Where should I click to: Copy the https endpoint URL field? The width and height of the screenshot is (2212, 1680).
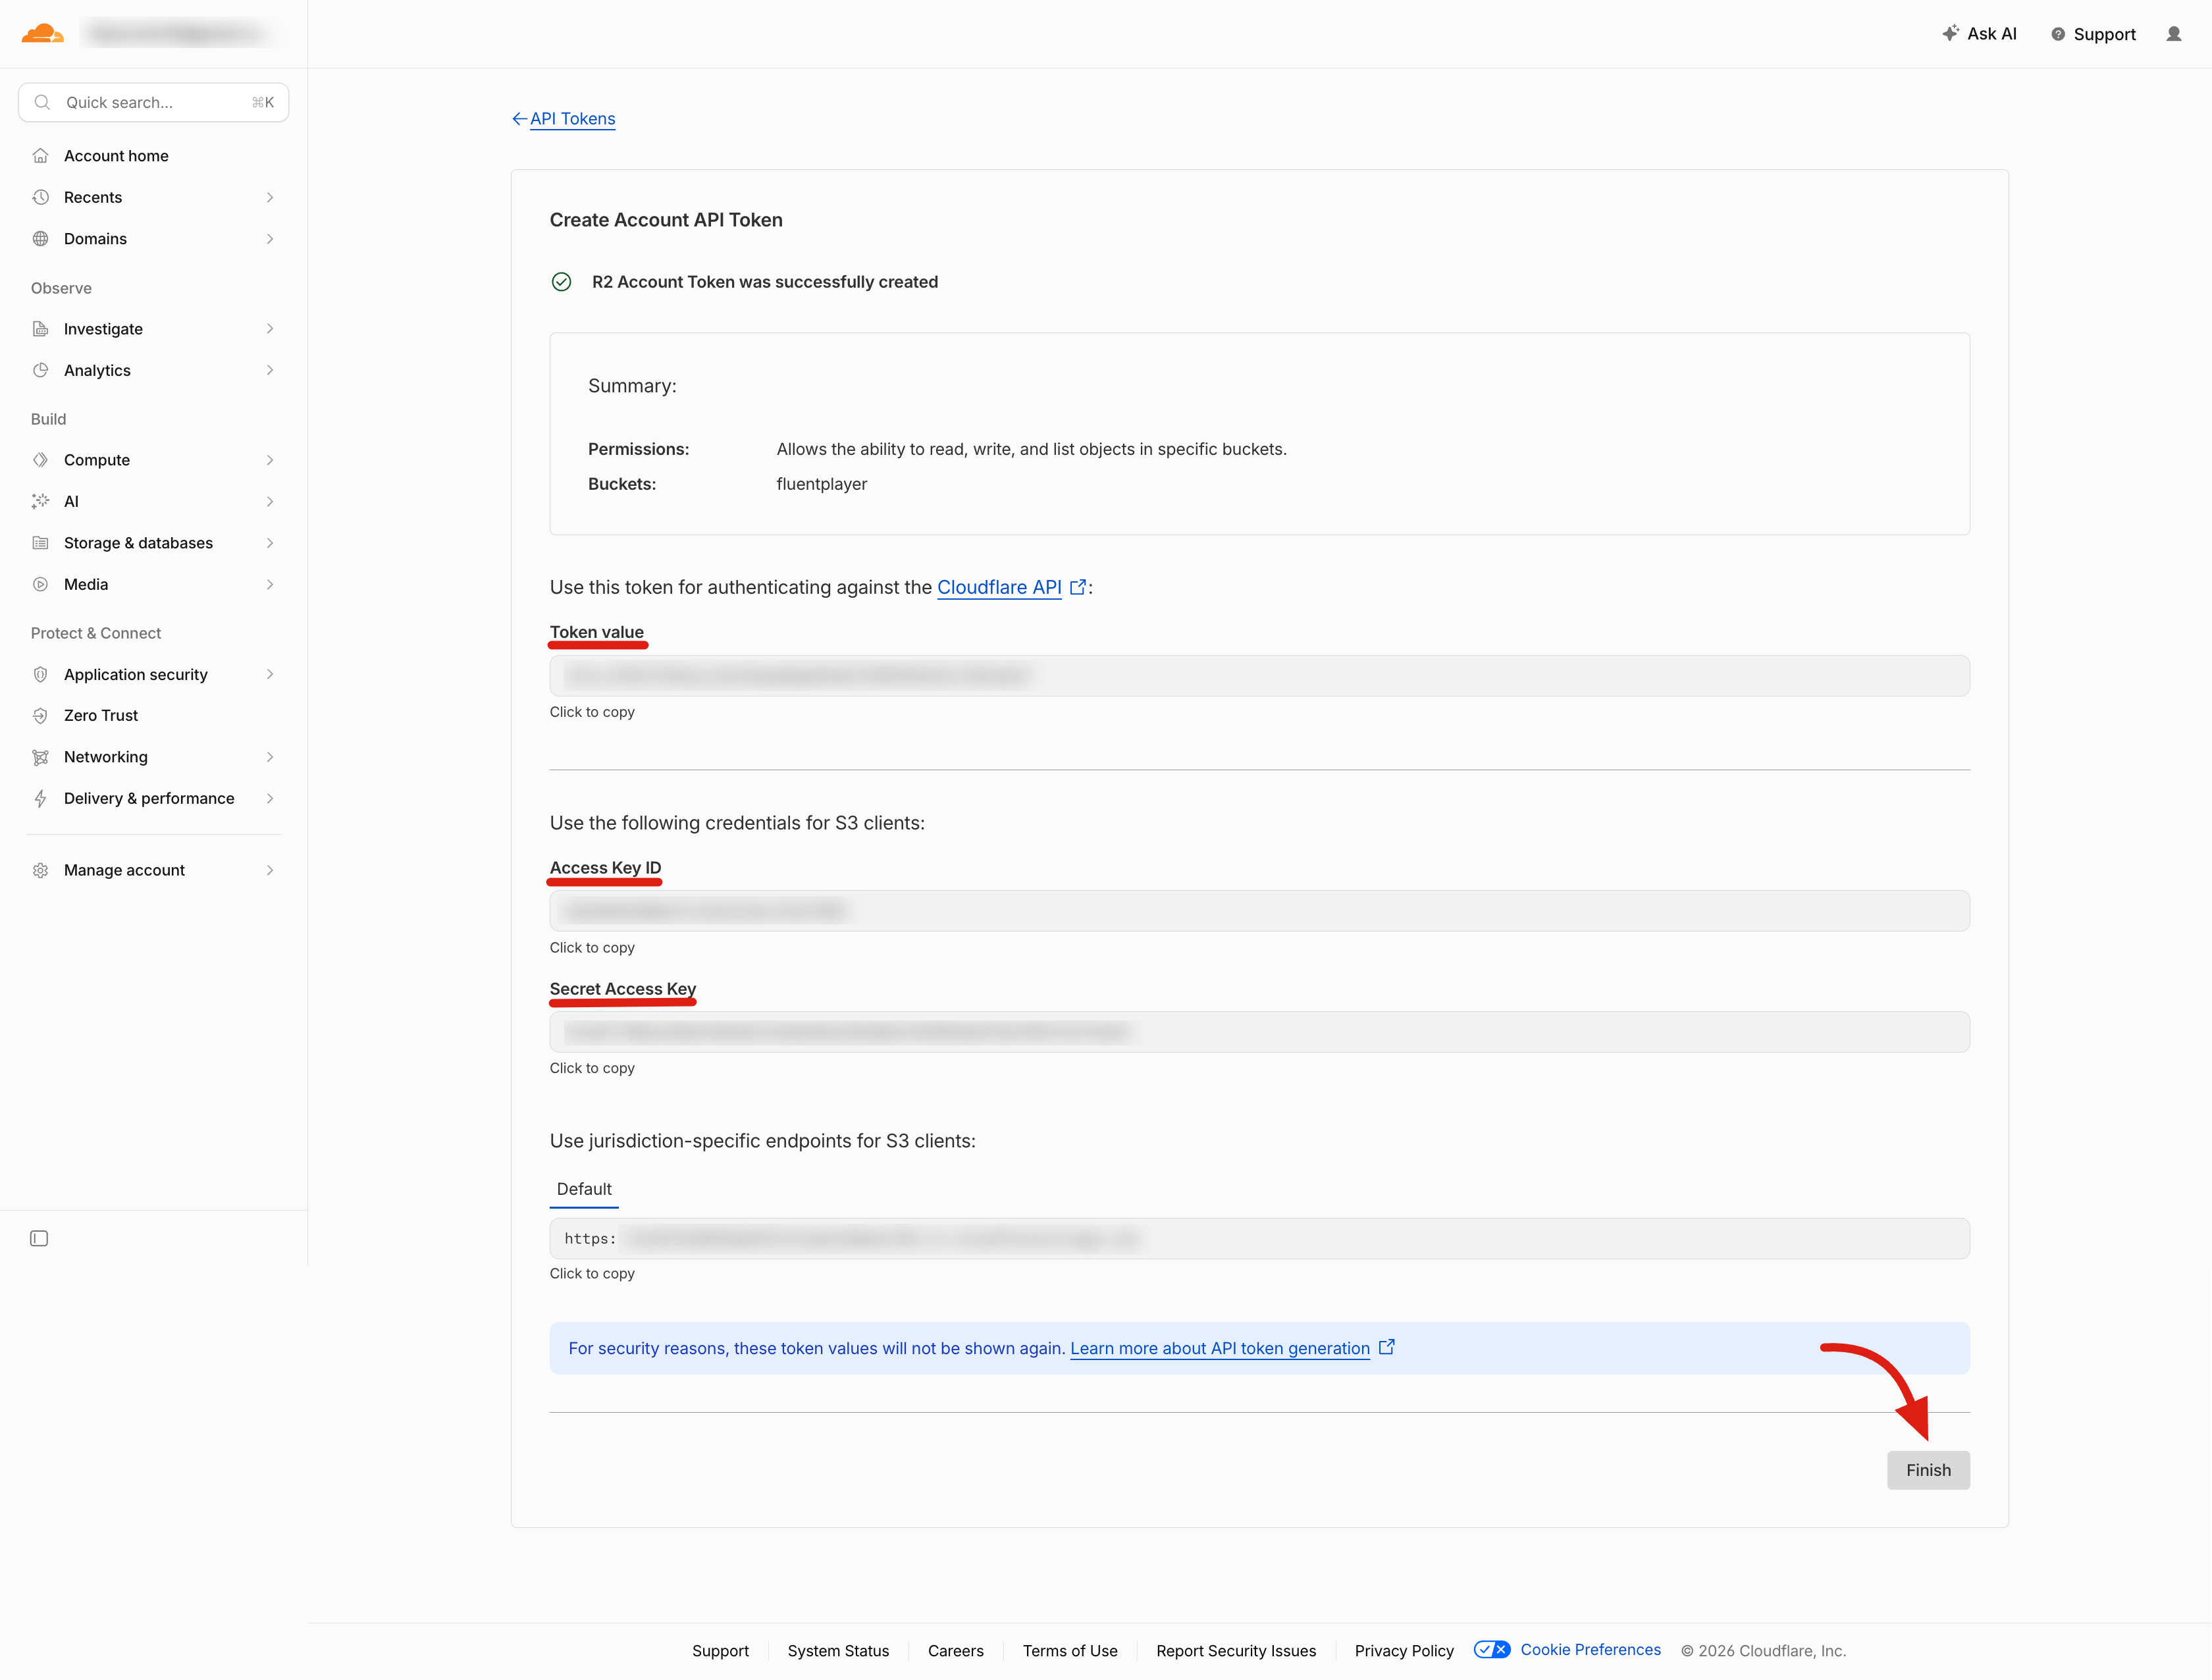(1259, 1239)
